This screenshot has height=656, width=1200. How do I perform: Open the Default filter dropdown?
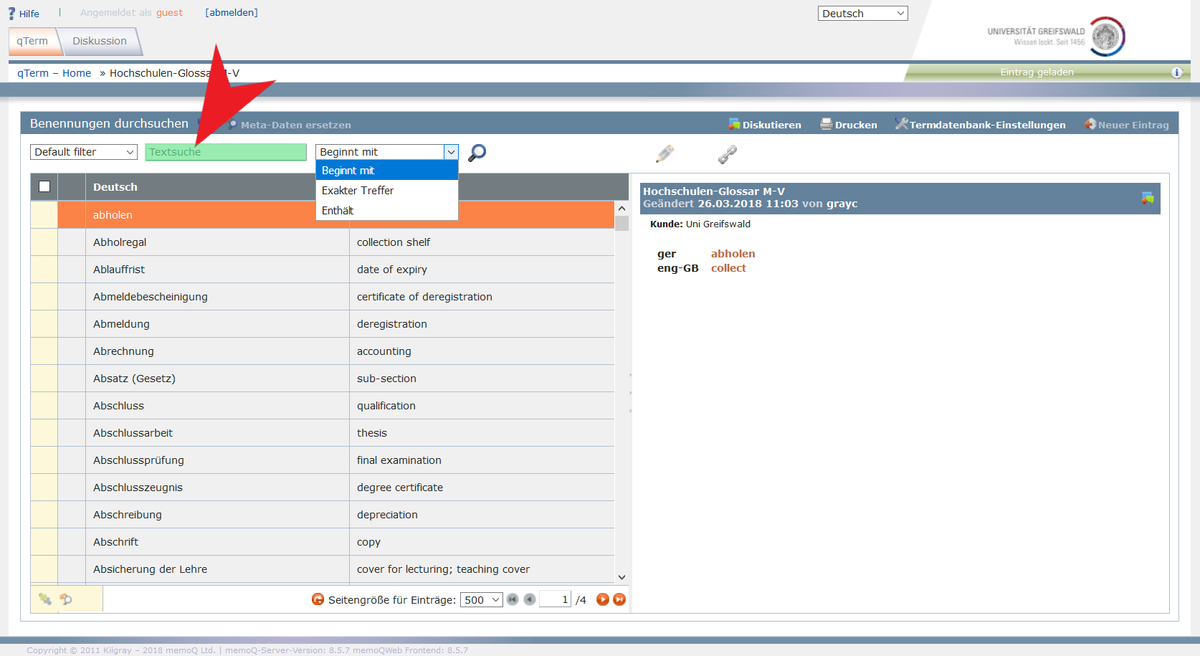point(84,152)
